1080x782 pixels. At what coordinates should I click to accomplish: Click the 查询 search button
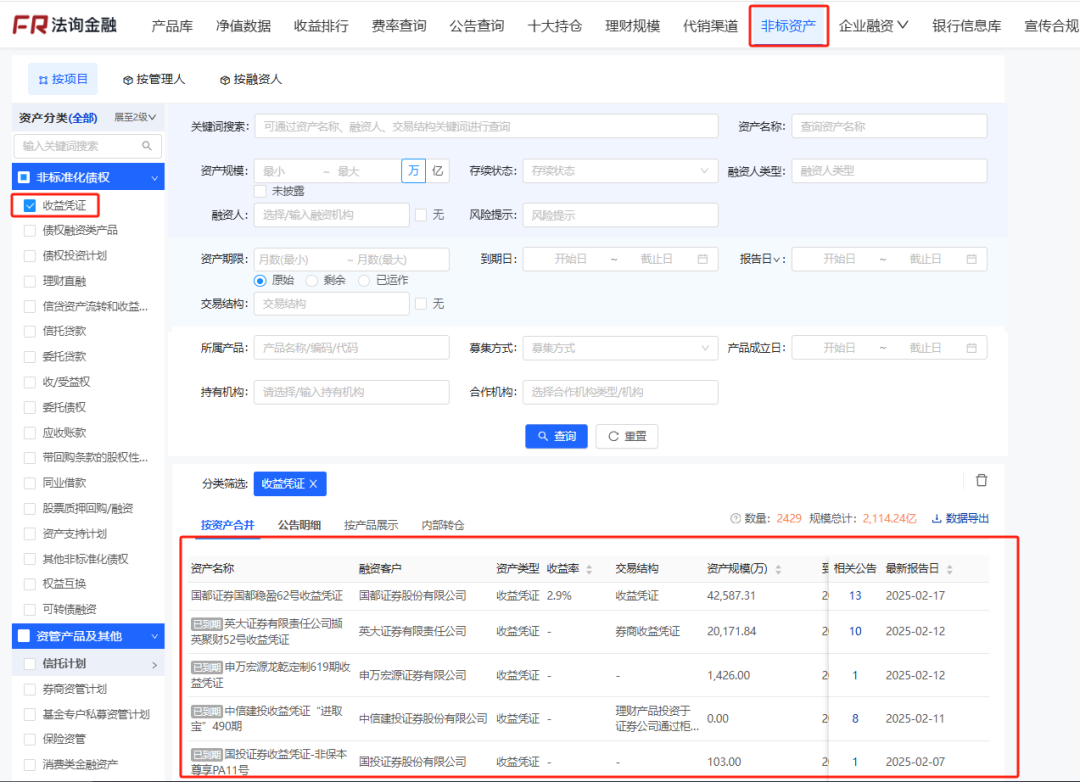tap(556, 436)
